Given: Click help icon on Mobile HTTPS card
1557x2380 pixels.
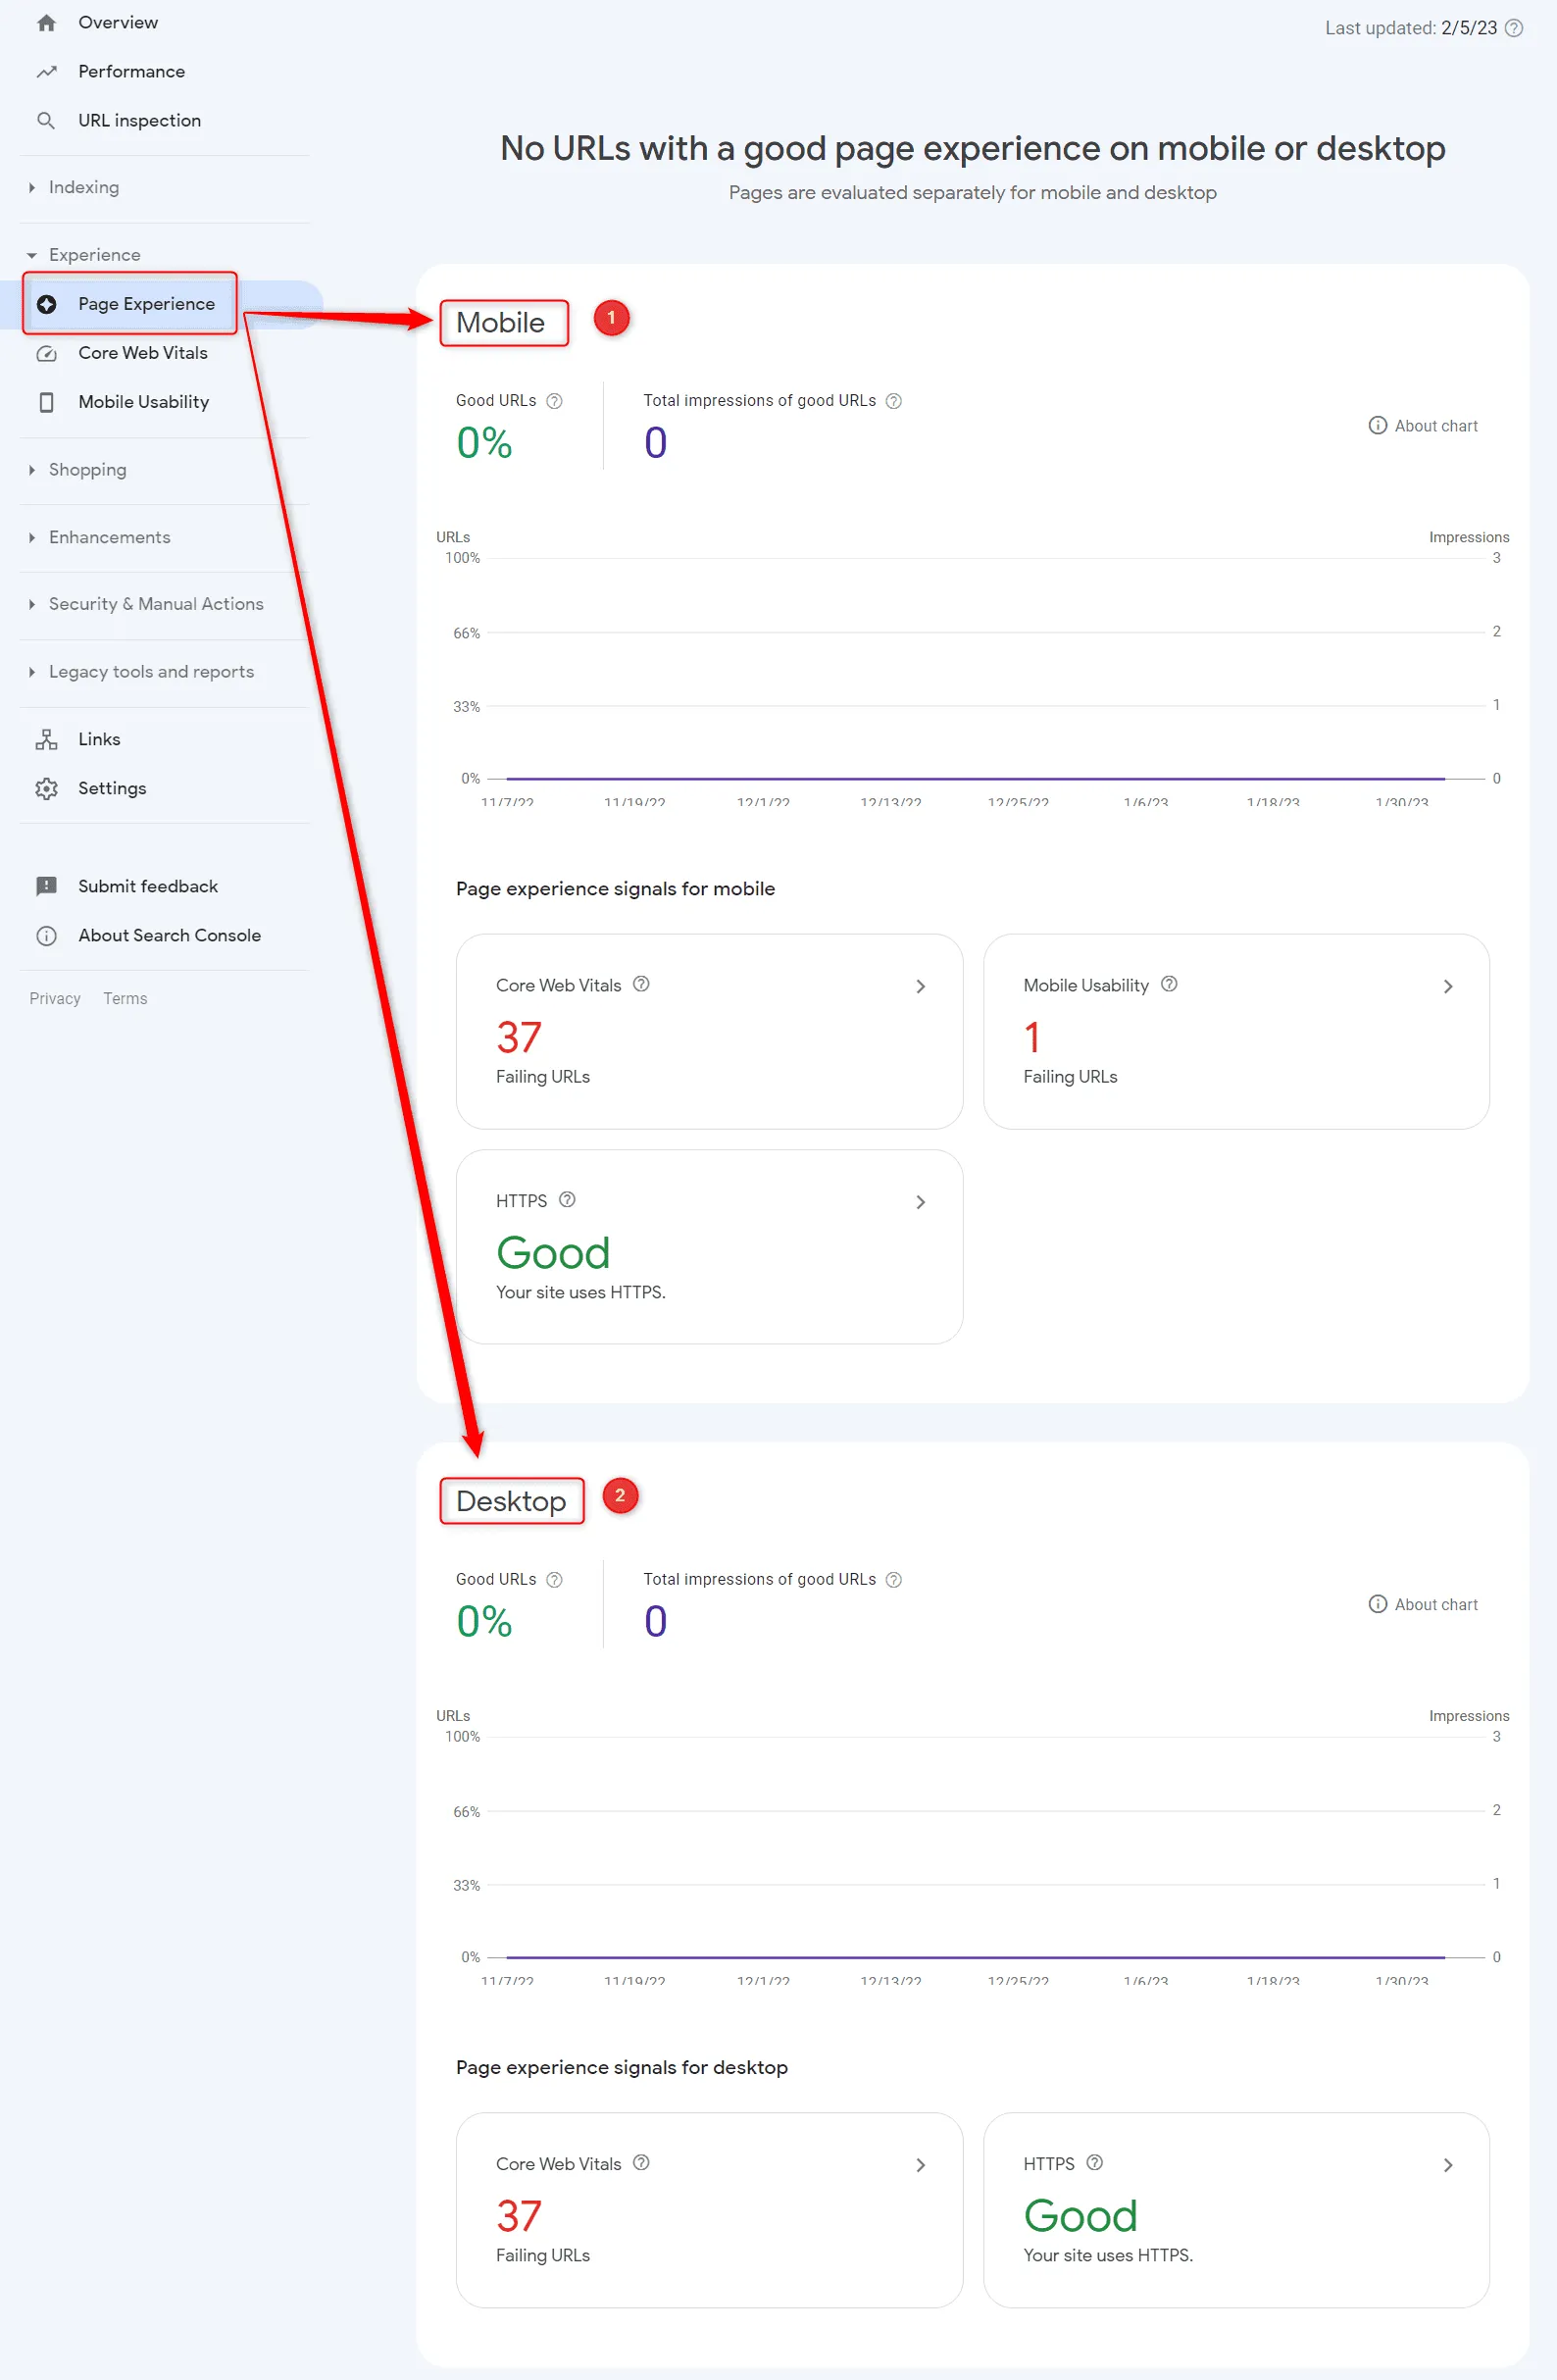Looking at the screenshot, I should 567,1200.
